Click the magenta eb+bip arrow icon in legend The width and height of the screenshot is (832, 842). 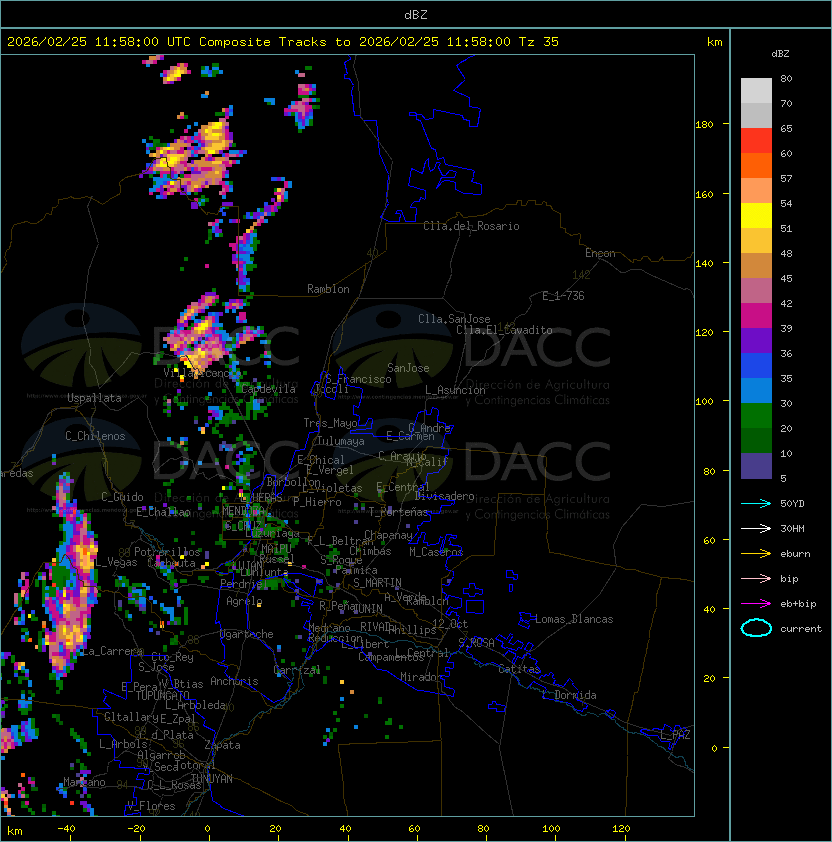point(756,604)
